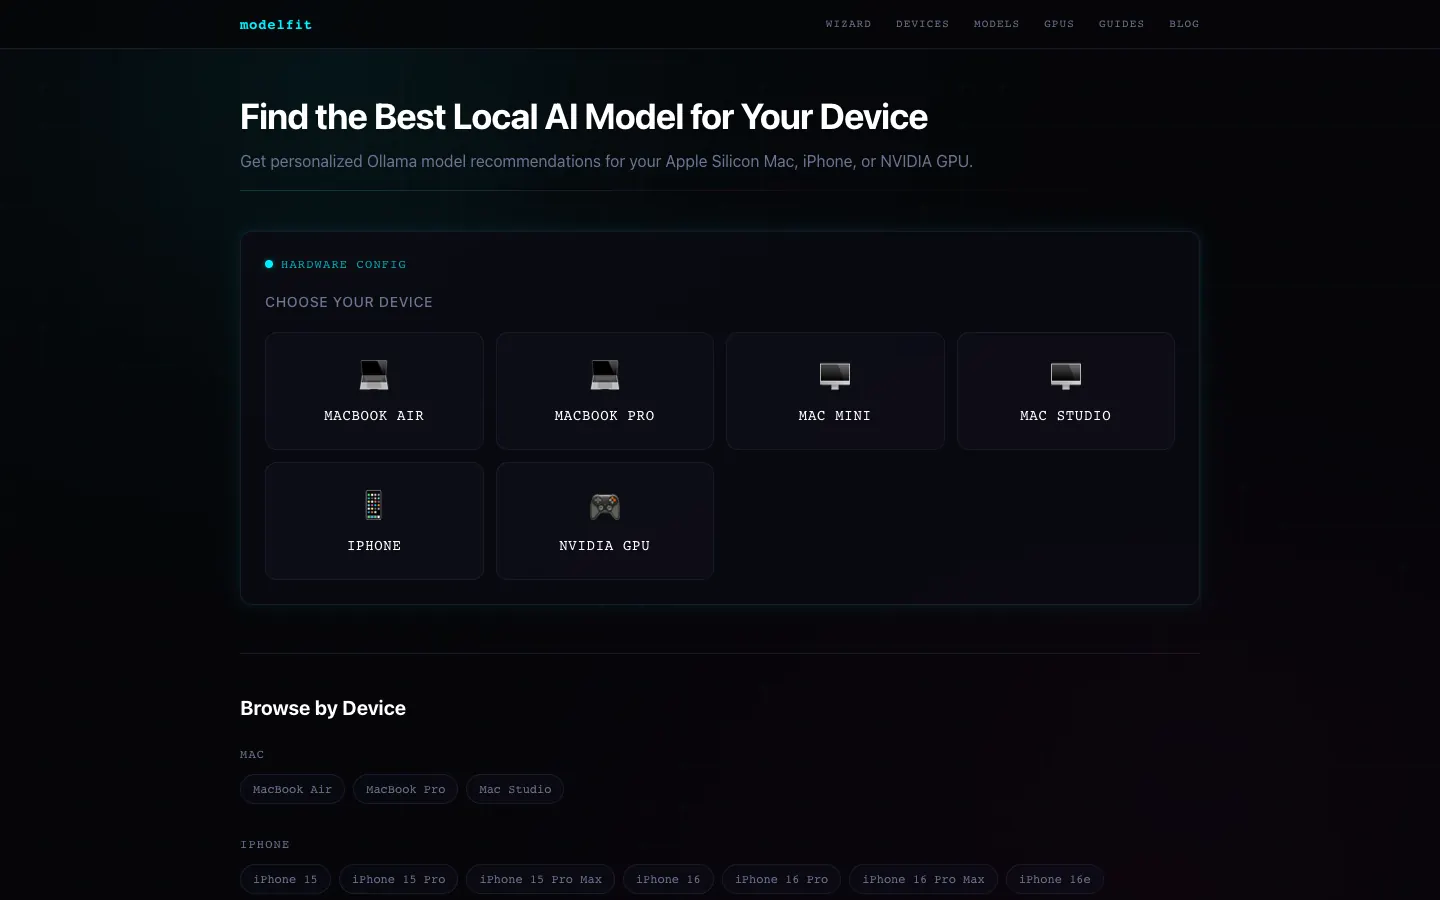Choose the MAC MINI device label
The image size is (1440, 900).
pyautogui.click(x=835, y=416)
